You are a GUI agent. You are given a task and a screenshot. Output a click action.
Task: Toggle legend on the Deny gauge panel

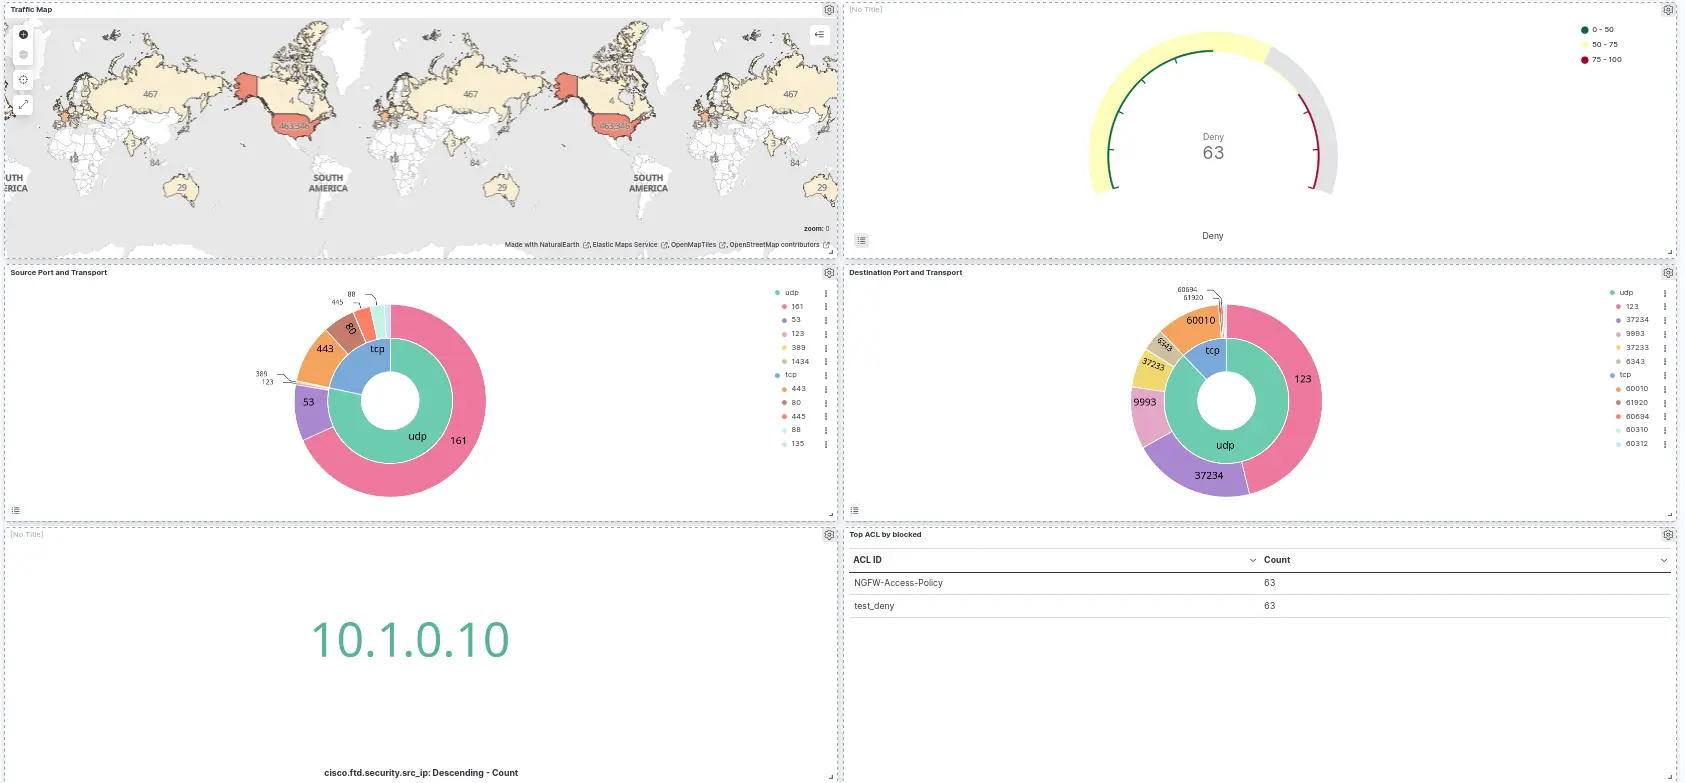point(861,241)
